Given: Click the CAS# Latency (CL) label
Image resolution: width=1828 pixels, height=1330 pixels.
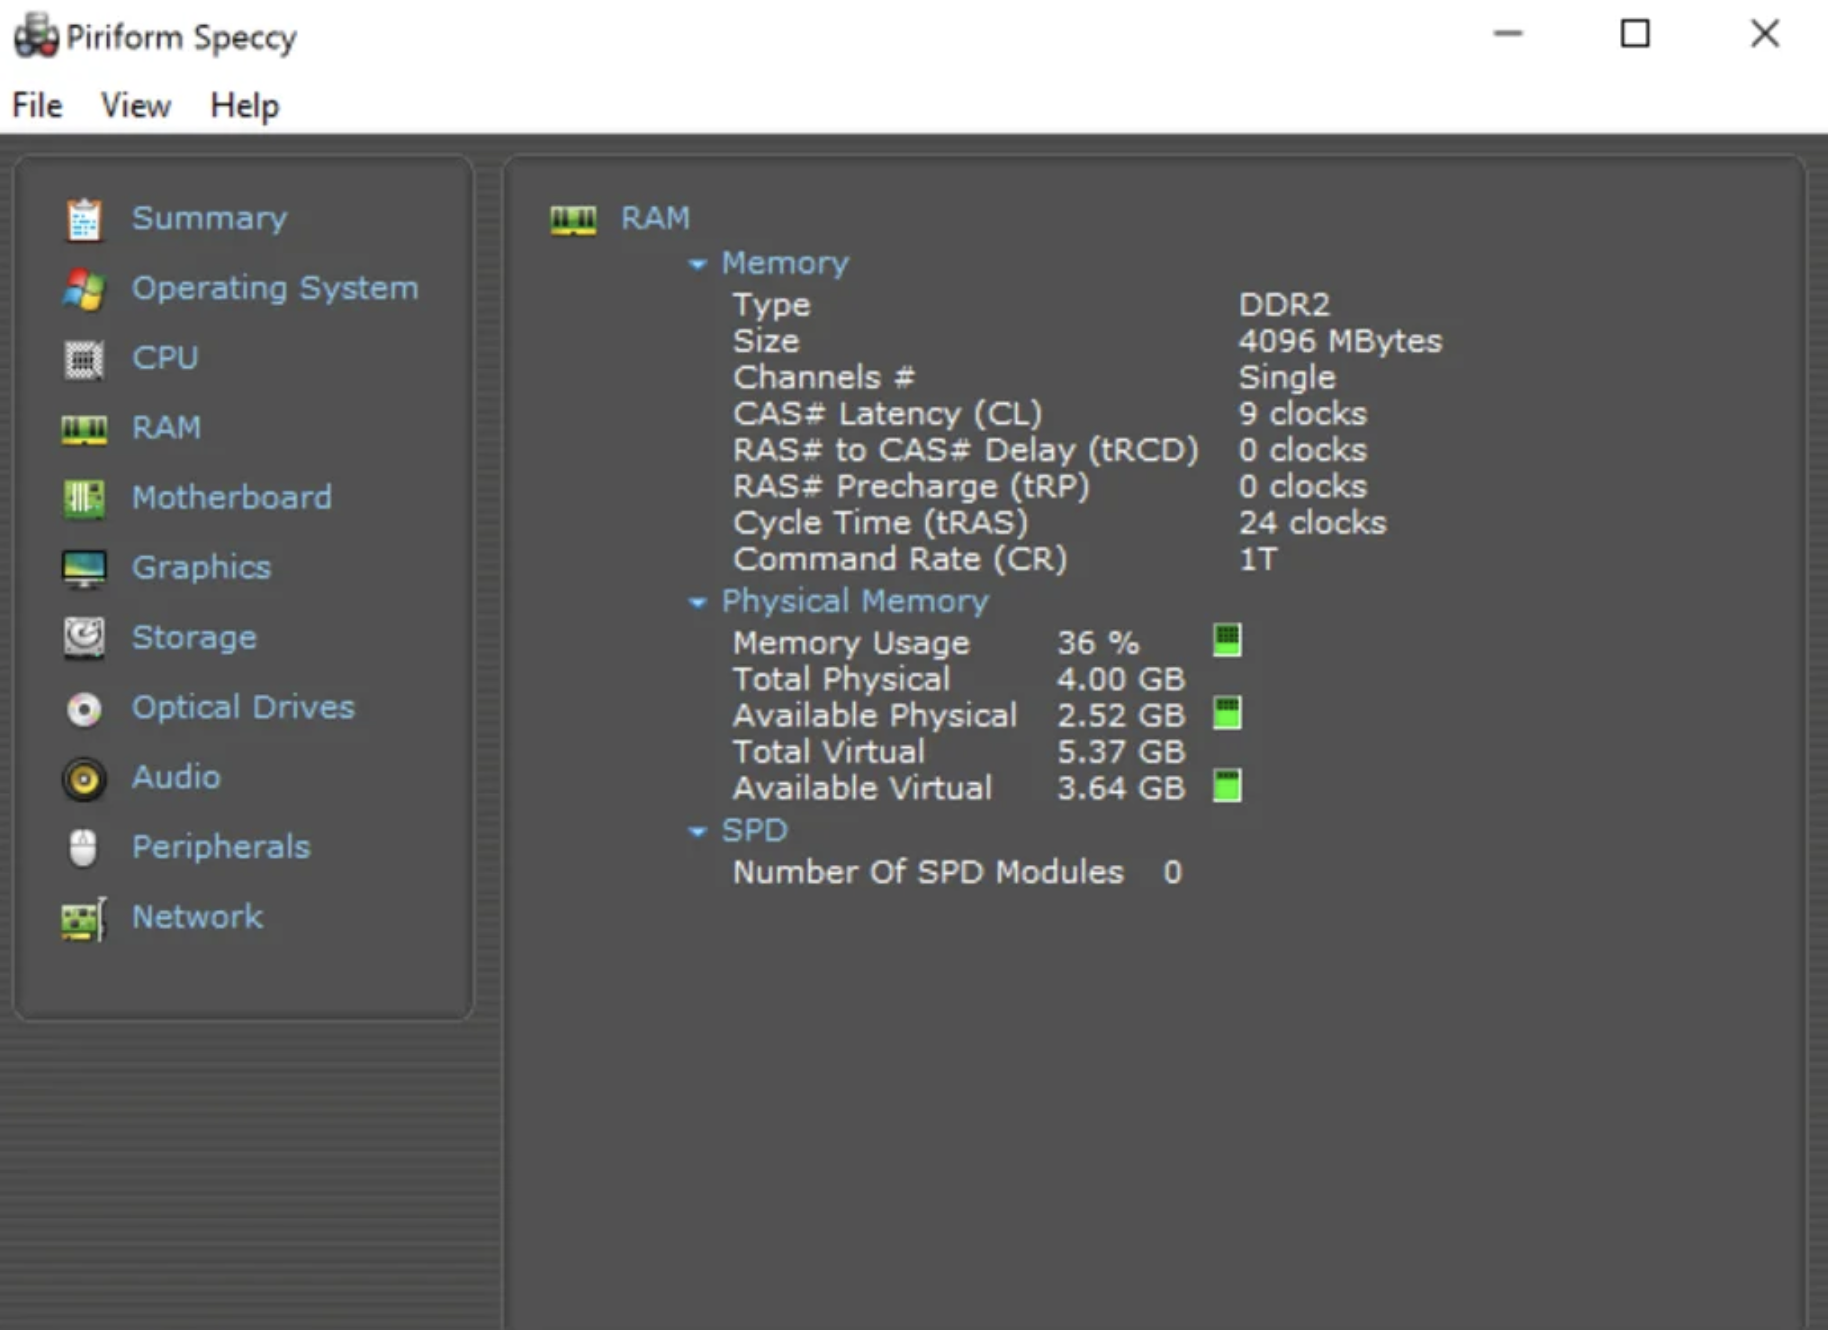Looking at the screenshot, I should click(887, 414).
